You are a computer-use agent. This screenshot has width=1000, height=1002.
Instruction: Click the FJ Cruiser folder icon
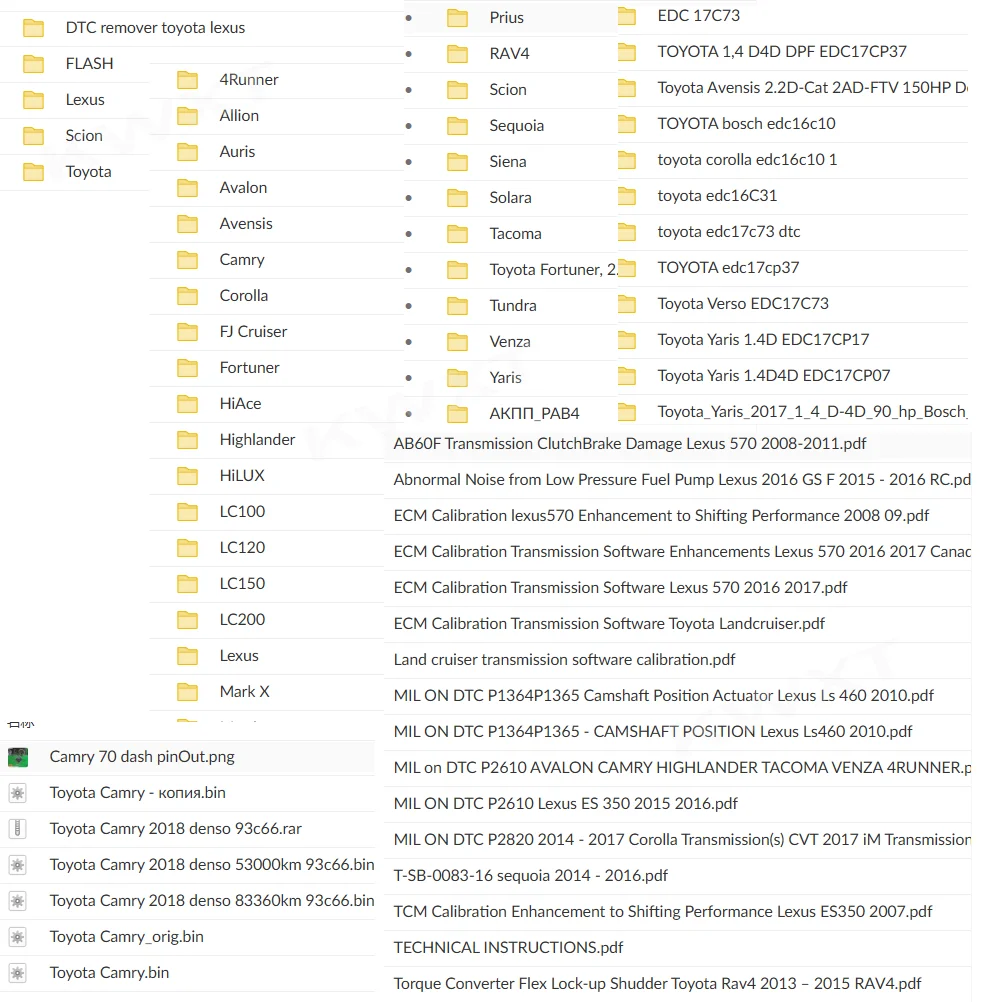click(x=187, y=332)
